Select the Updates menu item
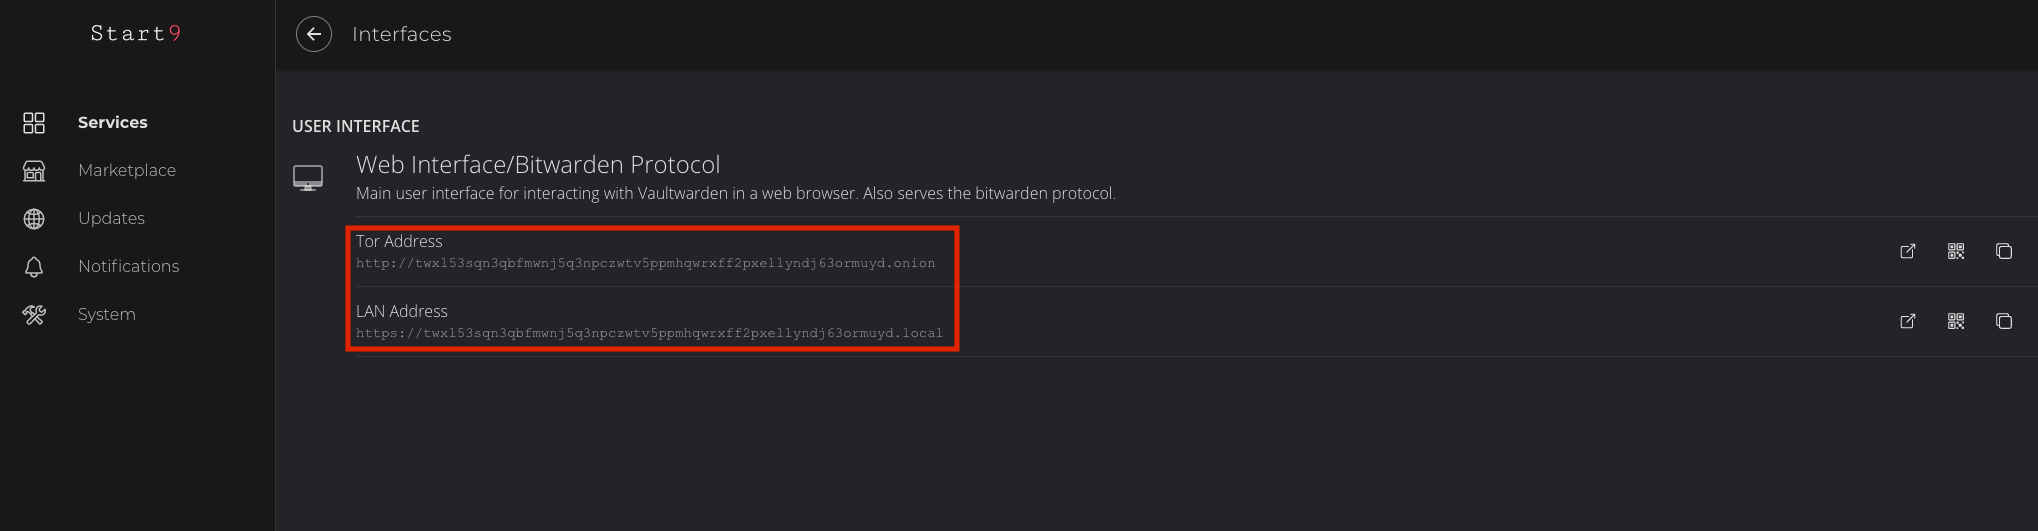Viewport: 2038px width, 531px height. tap(111, 218)
